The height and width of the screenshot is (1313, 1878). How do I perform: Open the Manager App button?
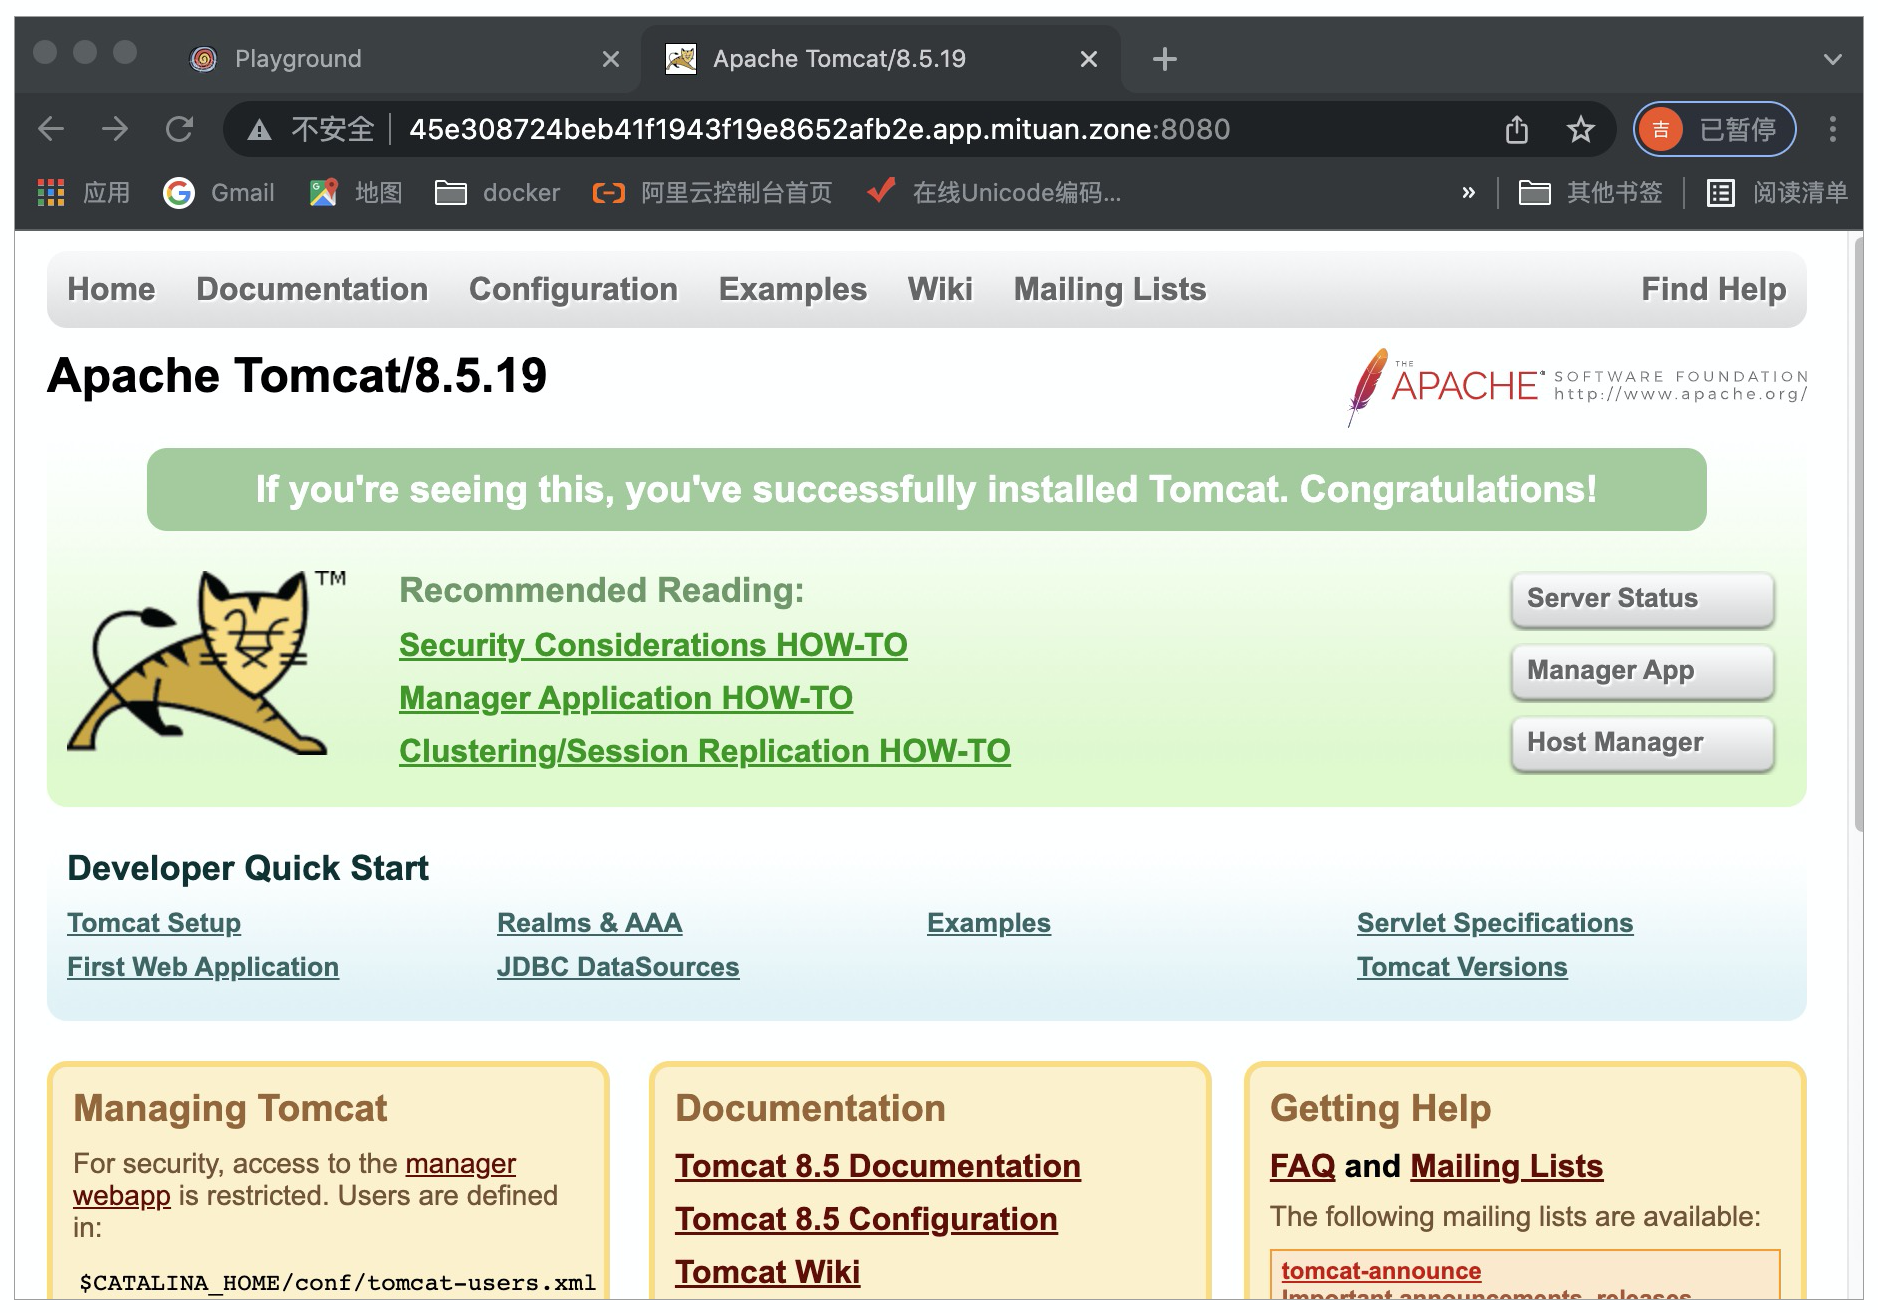tap(1642, 670)
